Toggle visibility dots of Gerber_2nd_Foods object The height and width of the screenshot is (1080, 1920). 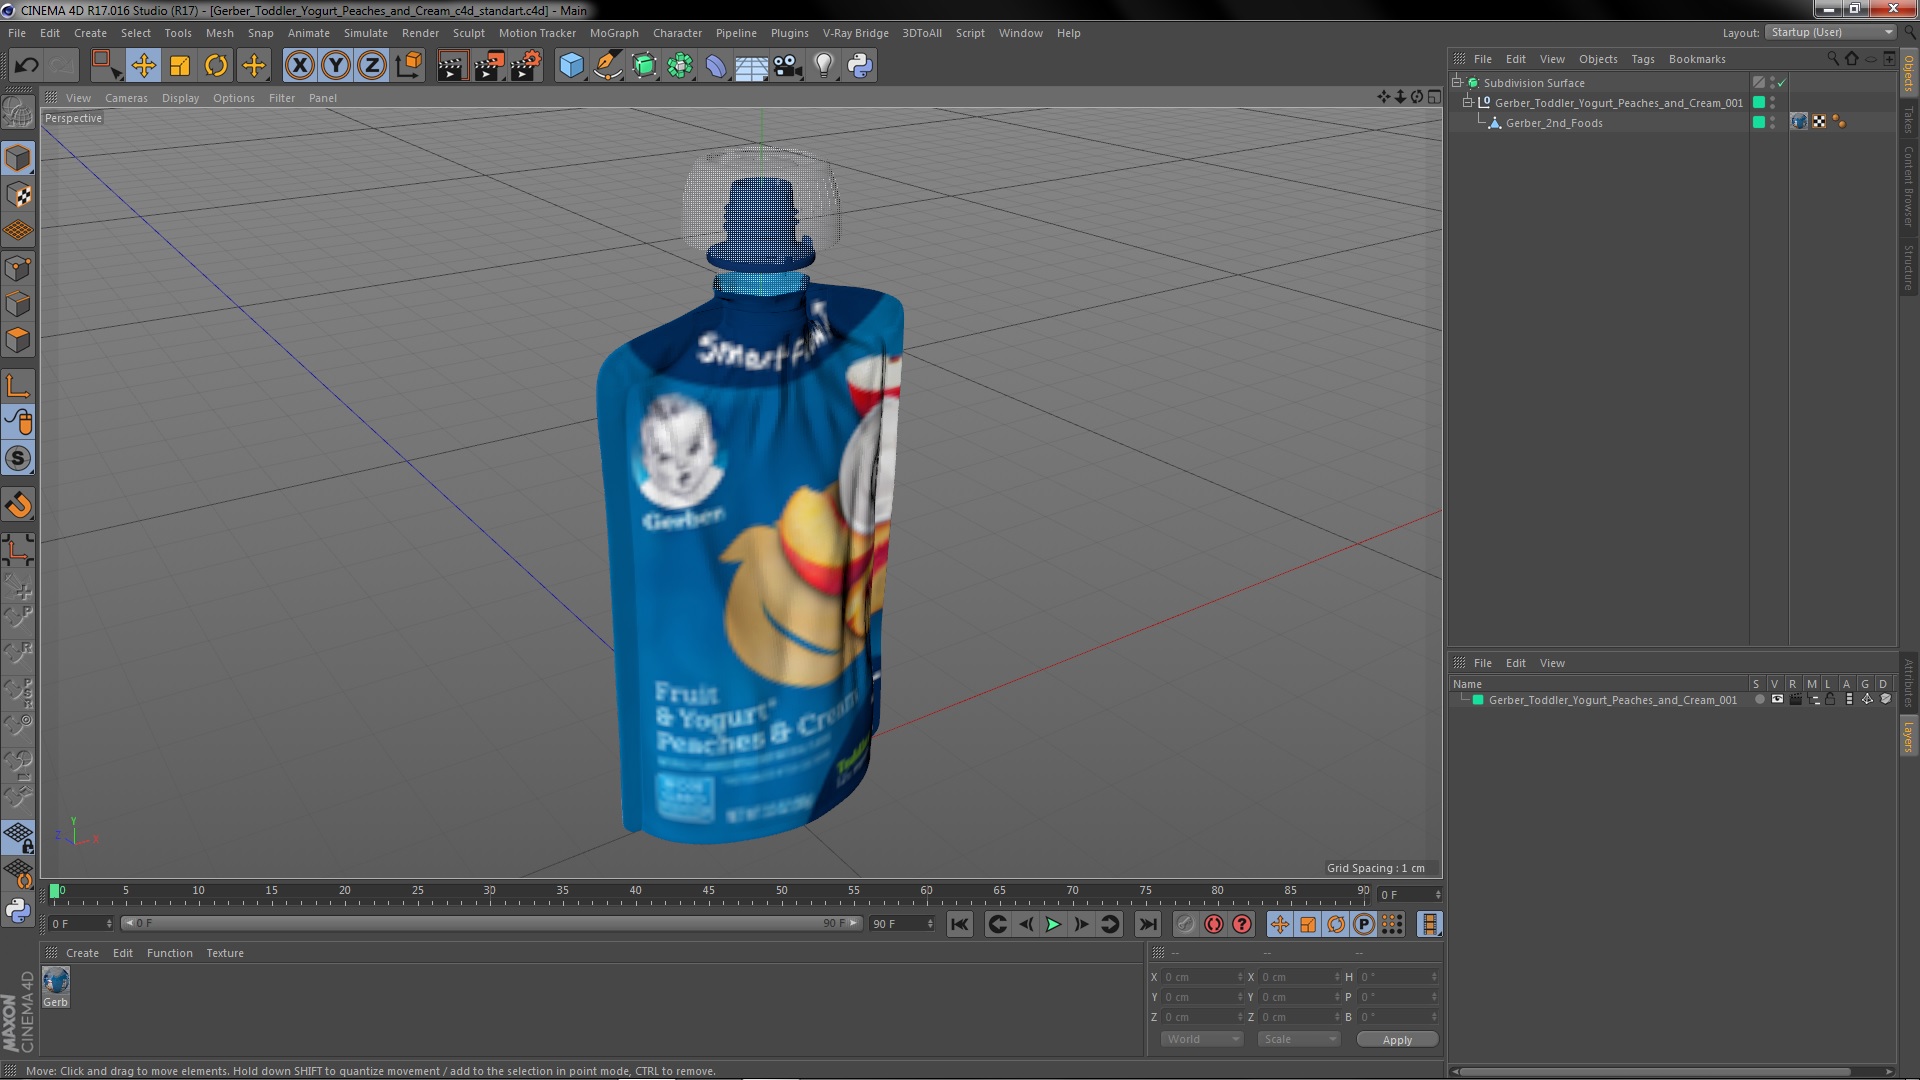click(x=1773, y=123)
